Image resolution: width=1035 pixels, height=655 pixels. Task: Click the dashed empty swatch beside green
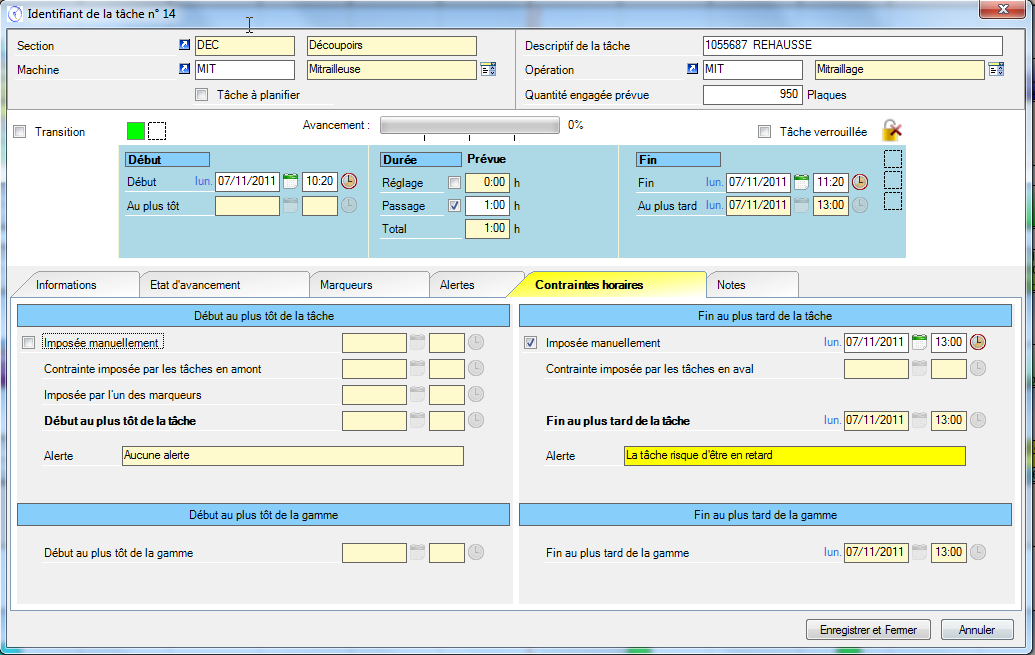tap(157, 131)
